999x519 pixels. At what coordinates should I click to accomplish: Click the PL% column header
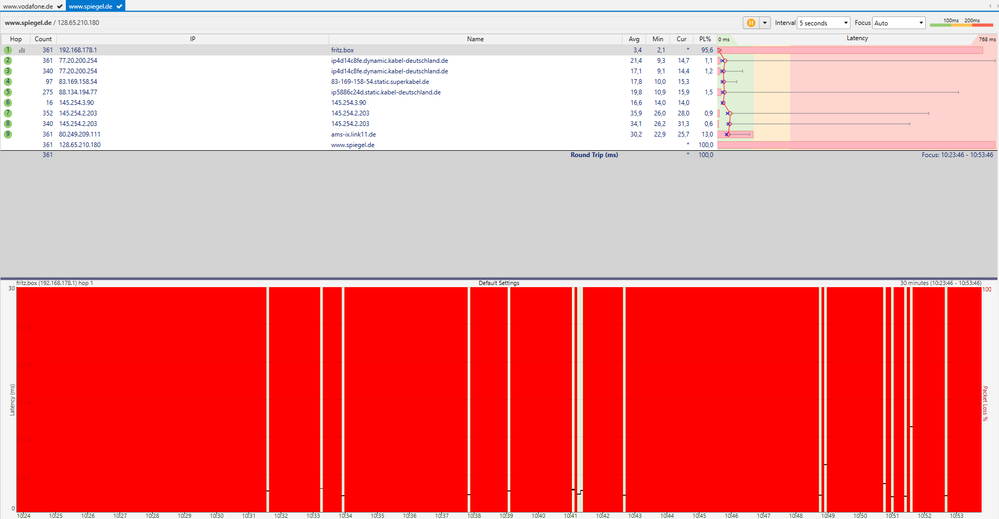click(705, 39)
